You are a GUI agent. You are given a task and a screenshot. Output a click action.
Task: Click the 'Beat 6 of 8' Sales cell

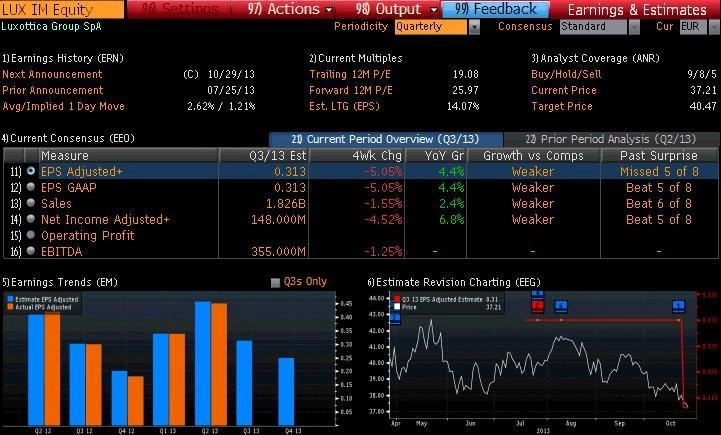[x=659, y=204]
